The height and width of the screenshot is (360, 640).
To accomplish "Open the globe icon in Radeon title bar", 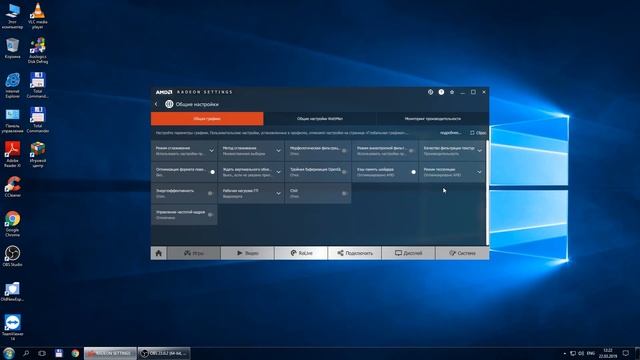I will pyautogui.click(x=430, y=92).
